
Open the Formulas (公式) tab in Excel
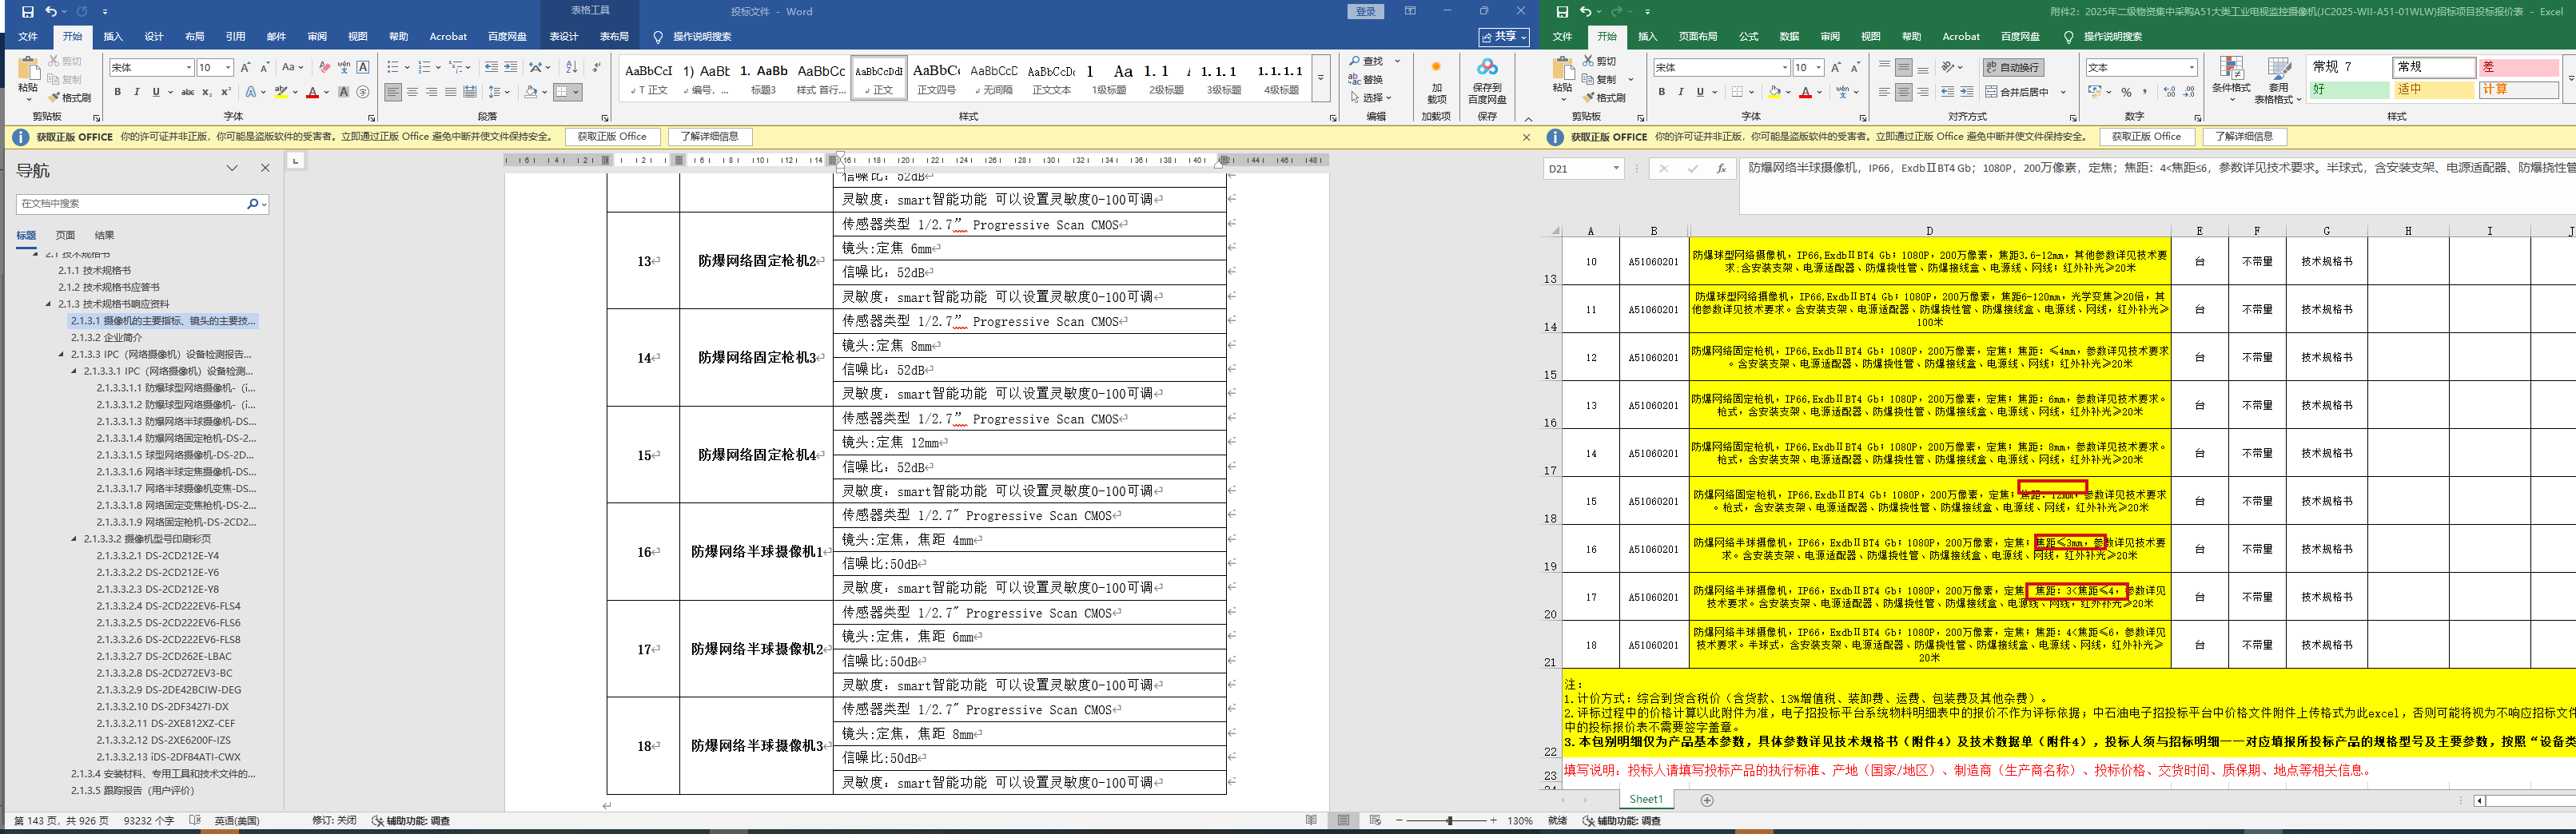(x=1748, y=37)
